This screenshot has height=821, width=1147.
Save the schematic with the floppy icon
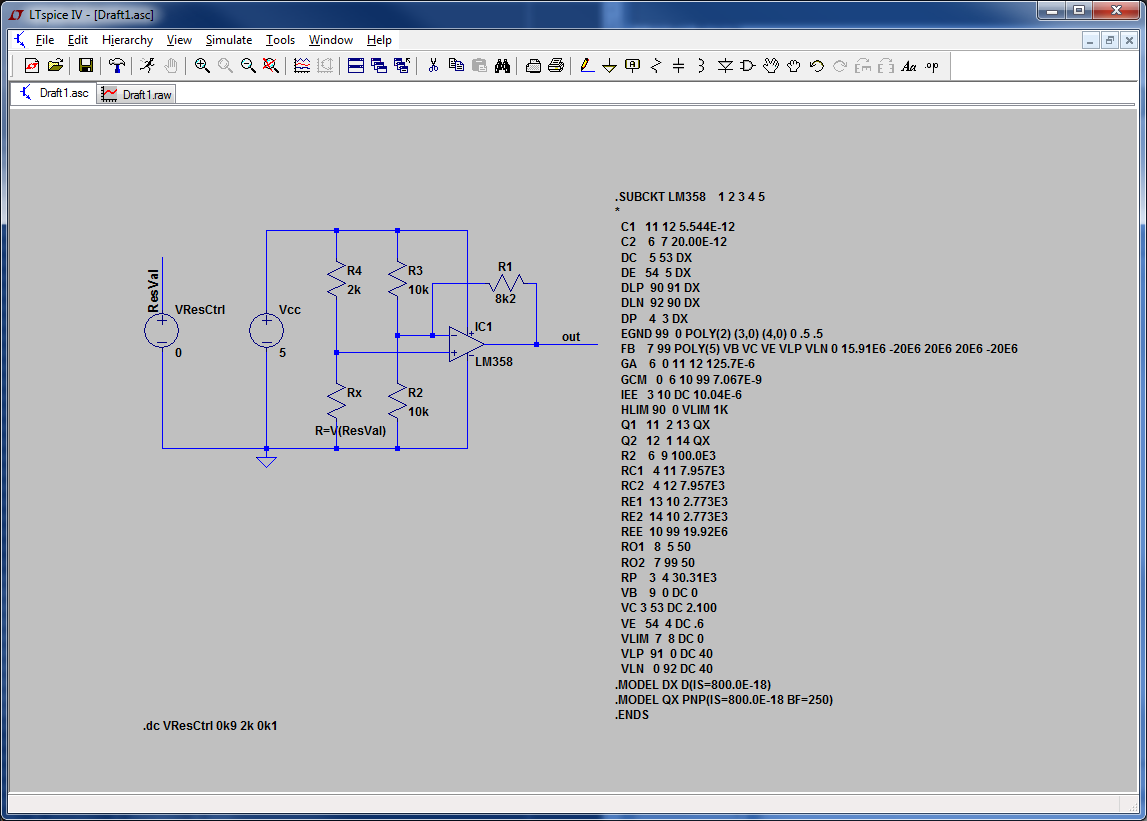click(86, 66)
